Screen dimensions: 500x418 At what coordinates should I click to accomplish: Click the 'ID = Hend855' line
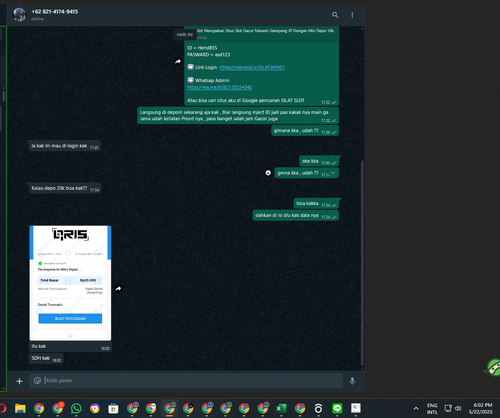[202, 48]
